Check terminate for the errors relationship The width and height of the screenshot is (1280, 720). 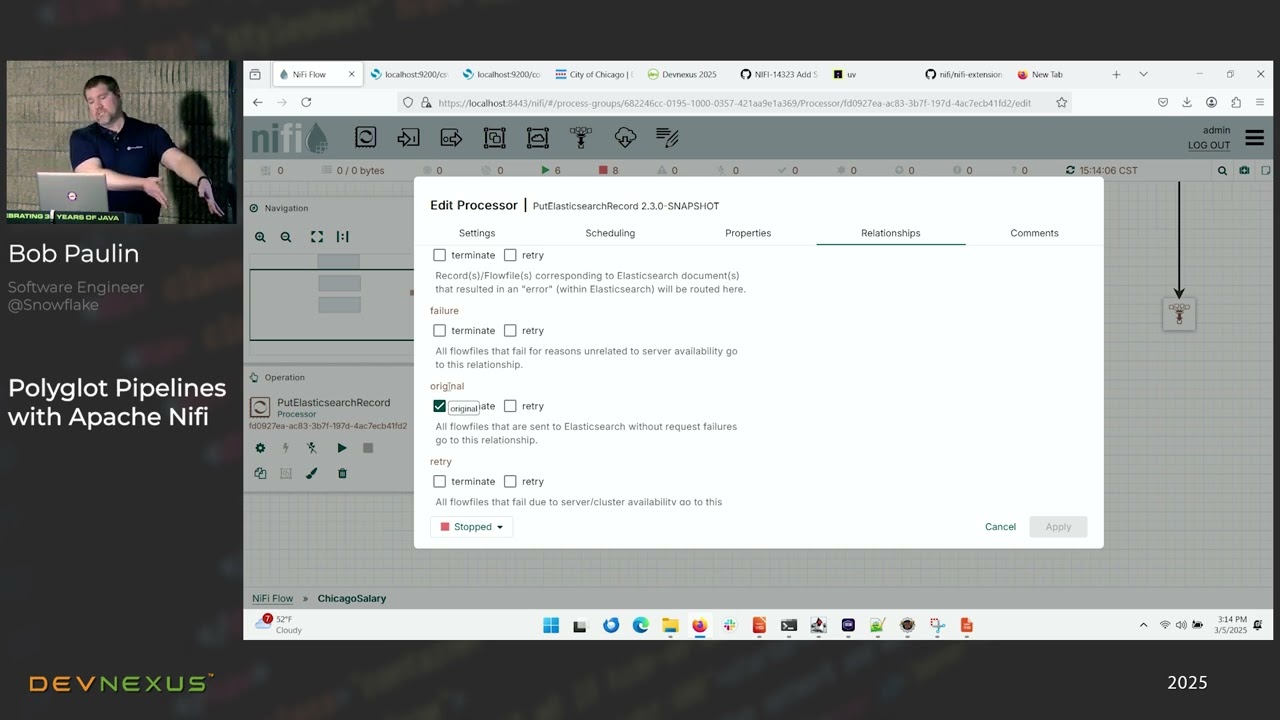click(439, 255)
